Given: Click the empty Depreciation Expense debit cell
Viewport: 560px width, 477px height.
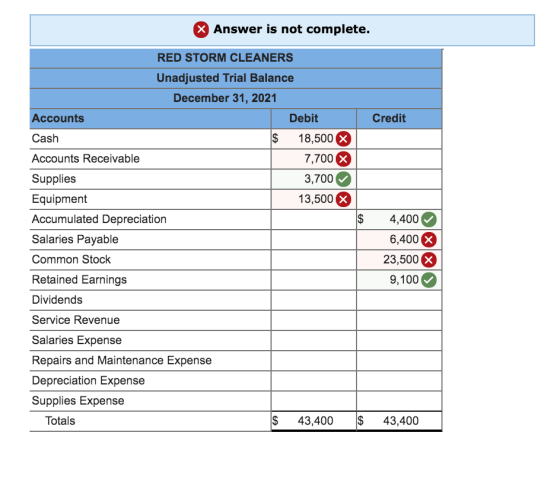Looking at the screenshot, I should (x=314, y=381).
